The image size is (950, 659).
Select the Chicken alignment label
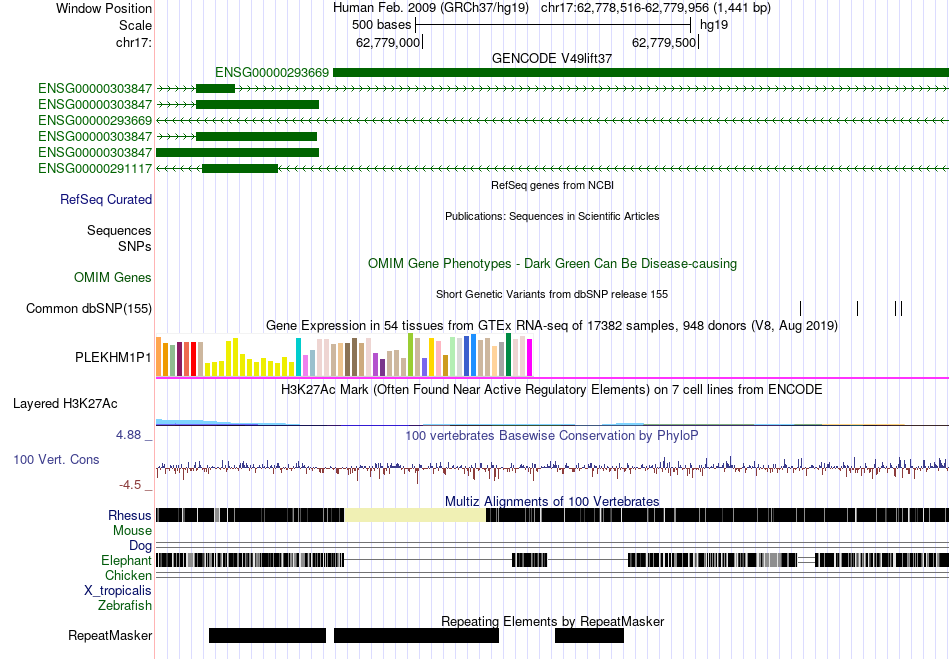(x=128, y=575)
